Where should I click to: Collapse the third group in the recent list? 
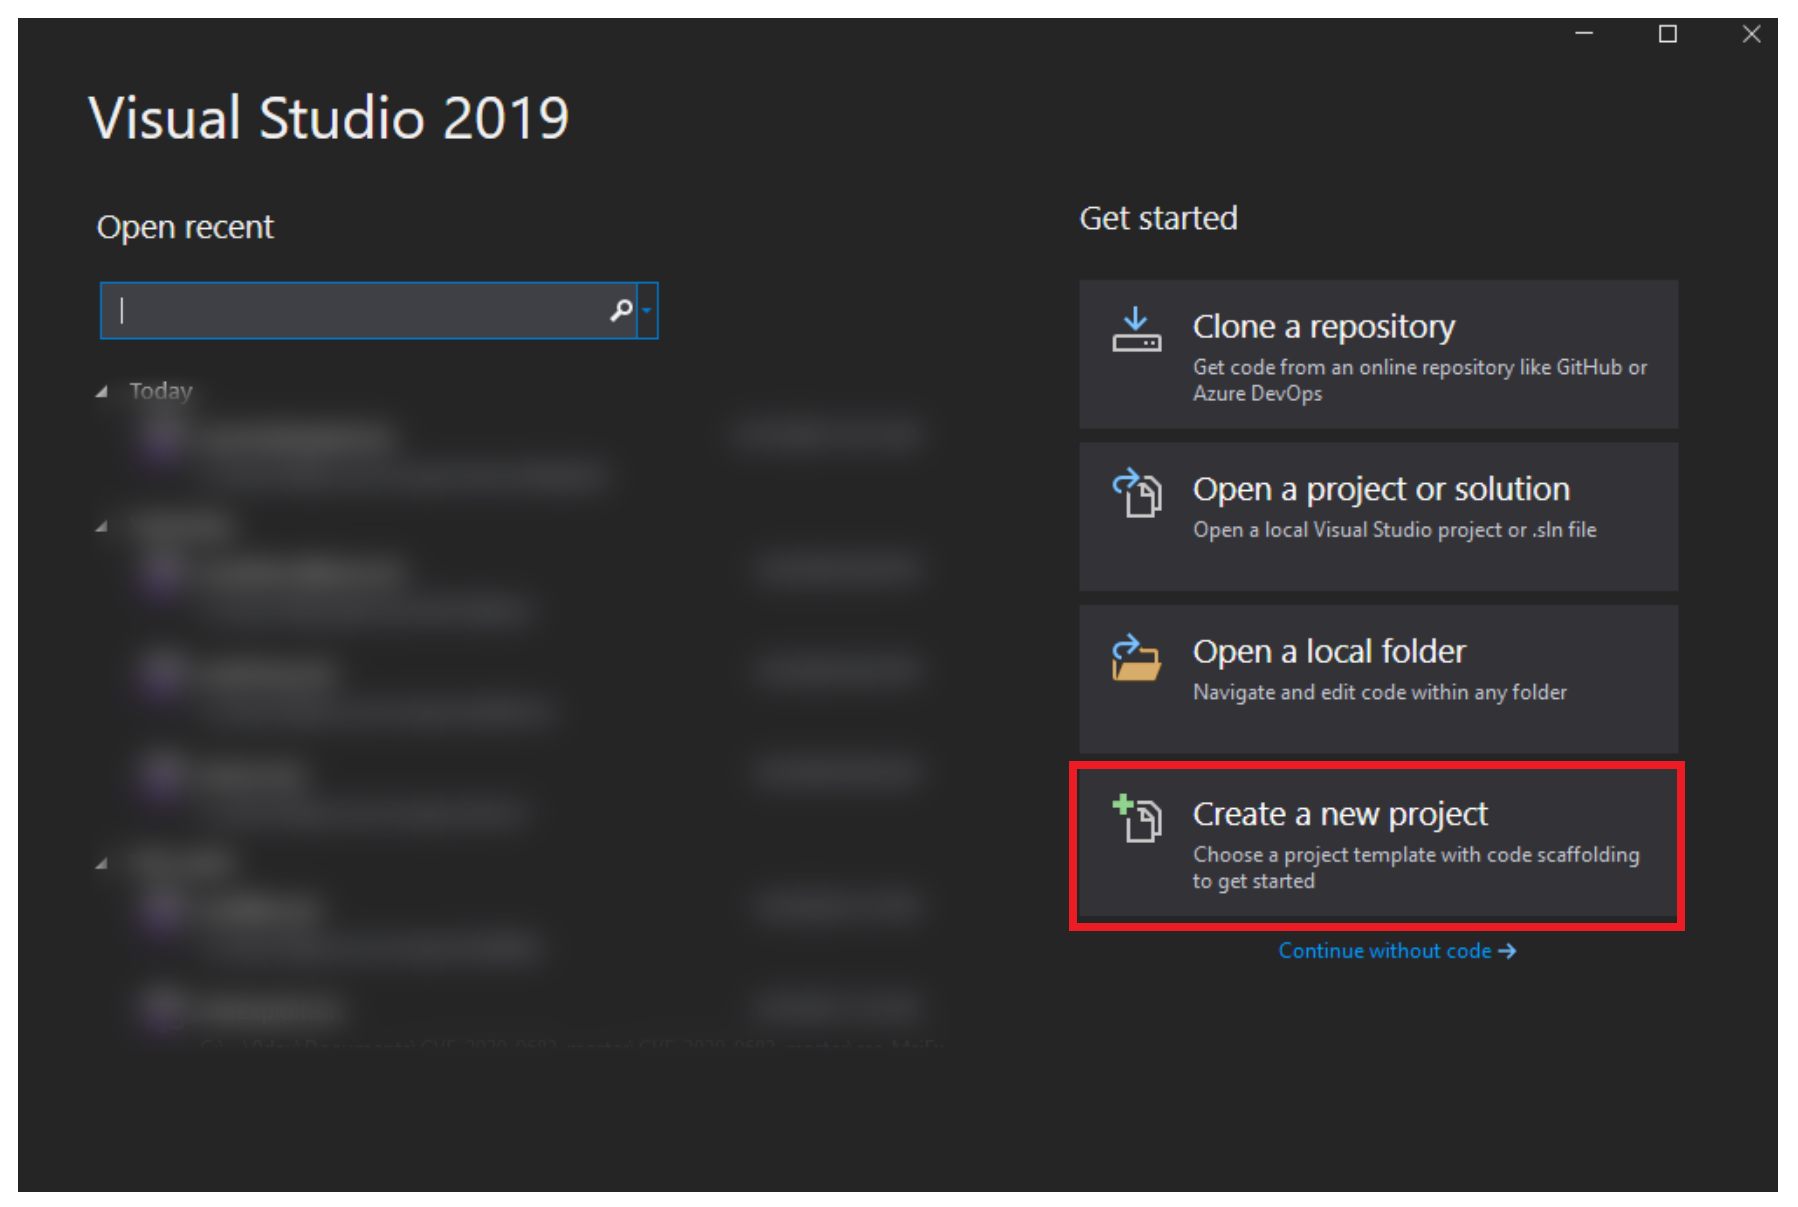click(x=102, y=863)
